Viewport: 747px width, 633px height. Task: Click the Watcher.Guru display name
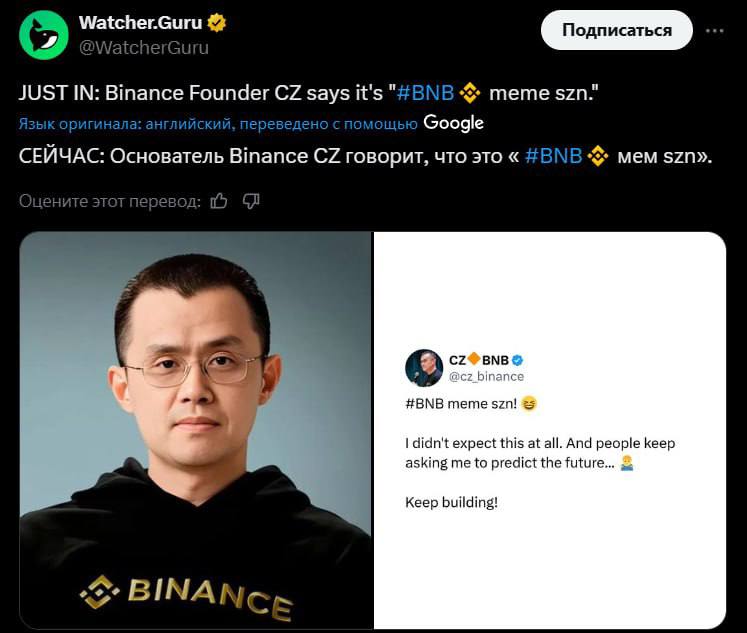(x=141, y=22)
